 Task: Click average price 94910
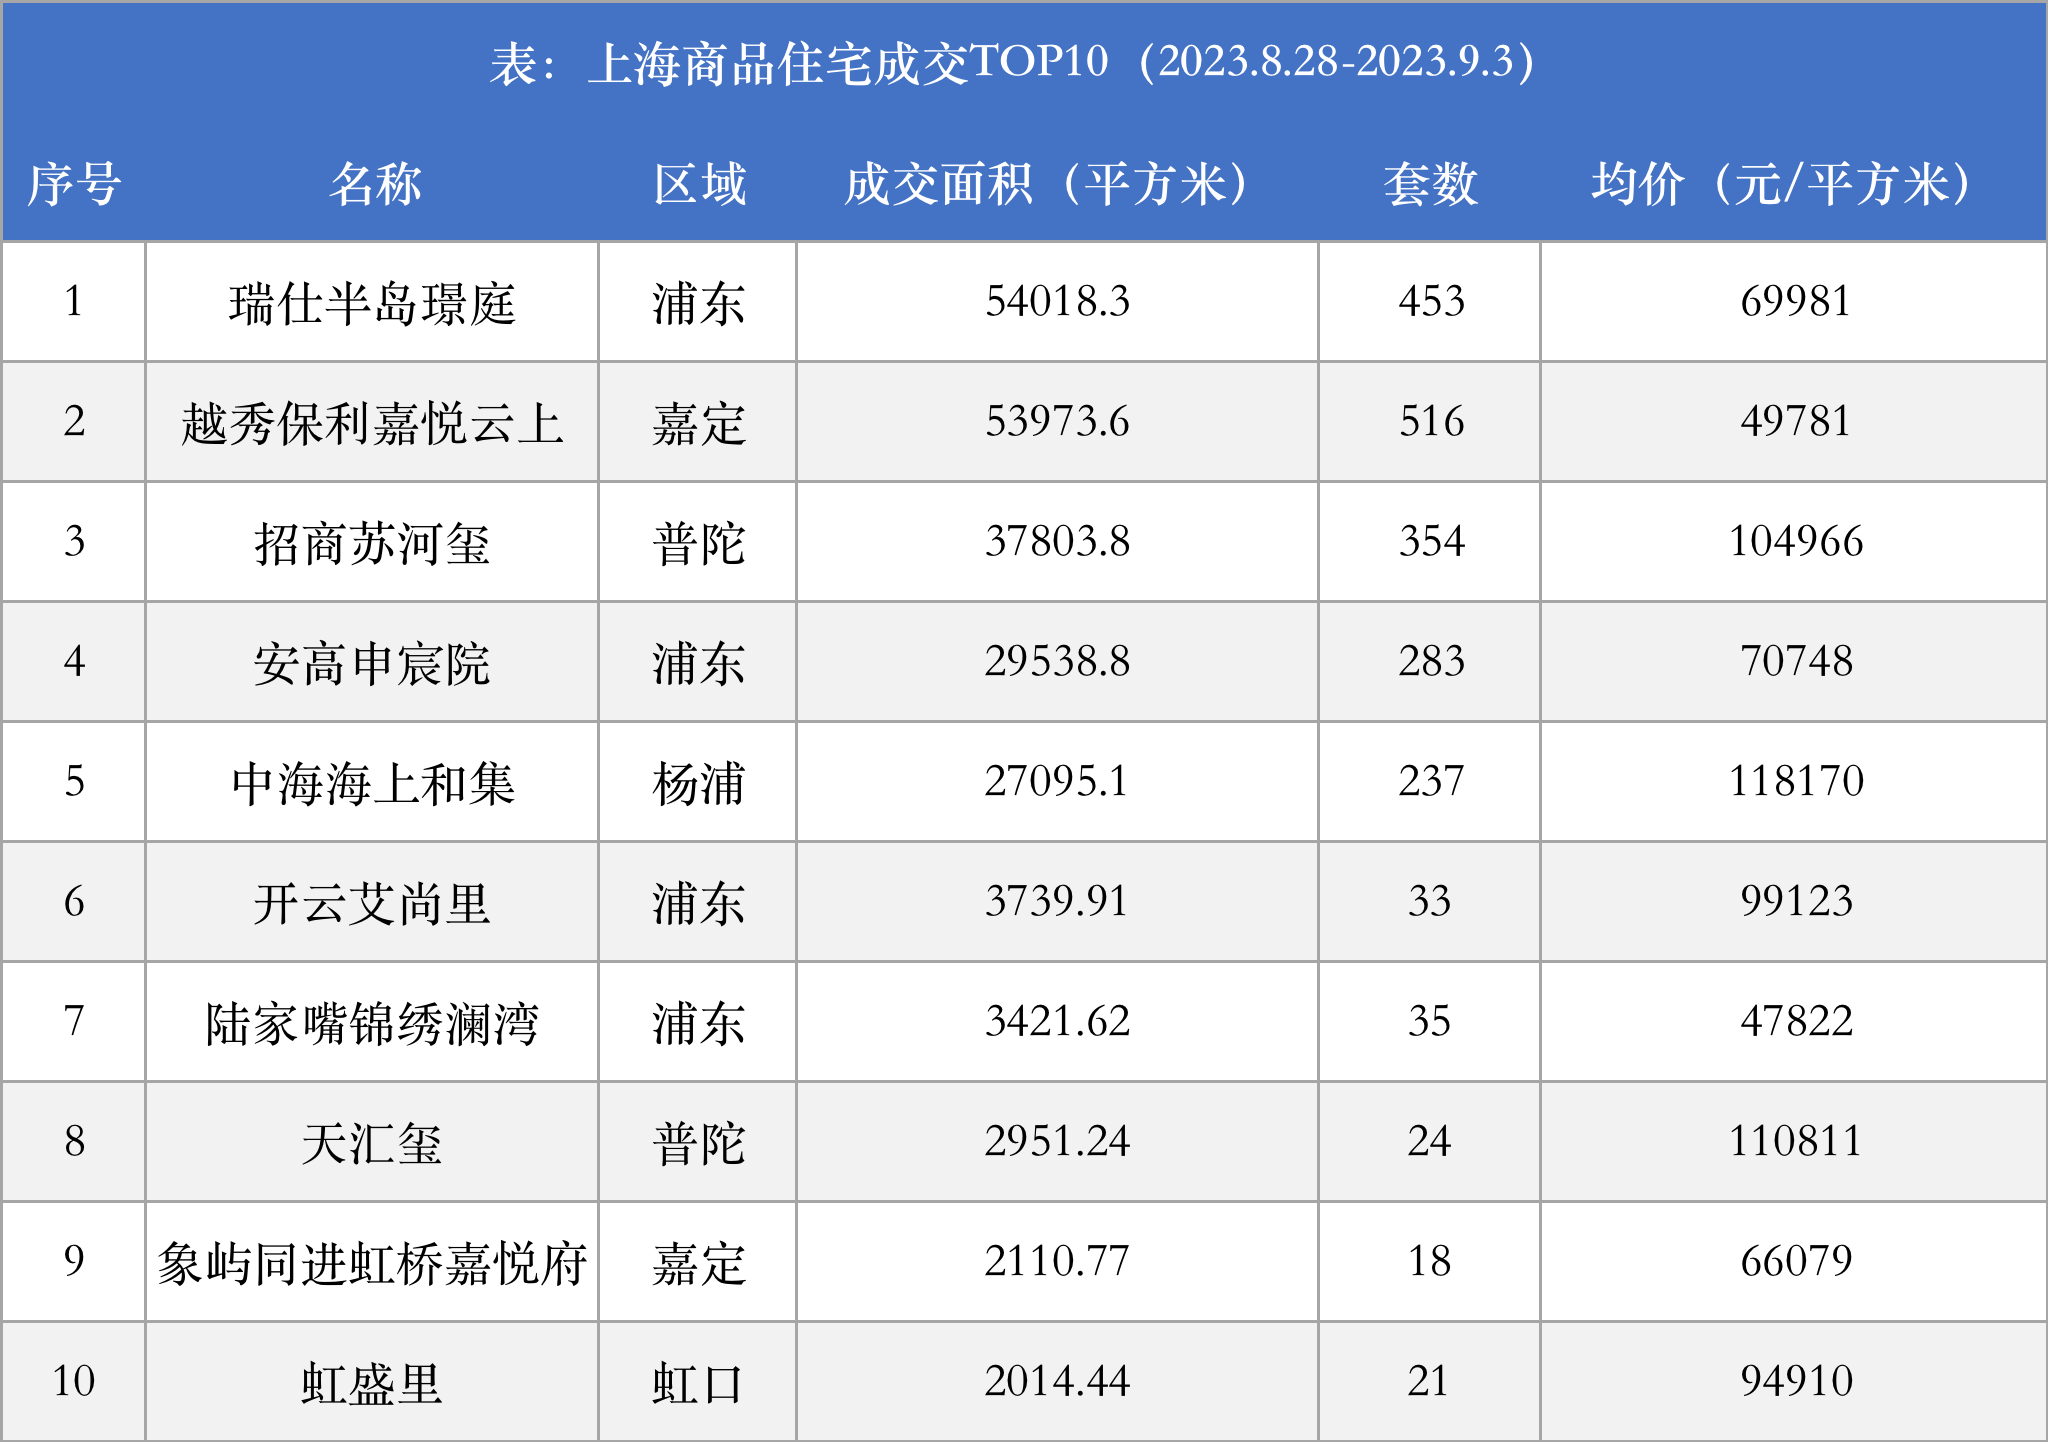tap(1796, 1381)
